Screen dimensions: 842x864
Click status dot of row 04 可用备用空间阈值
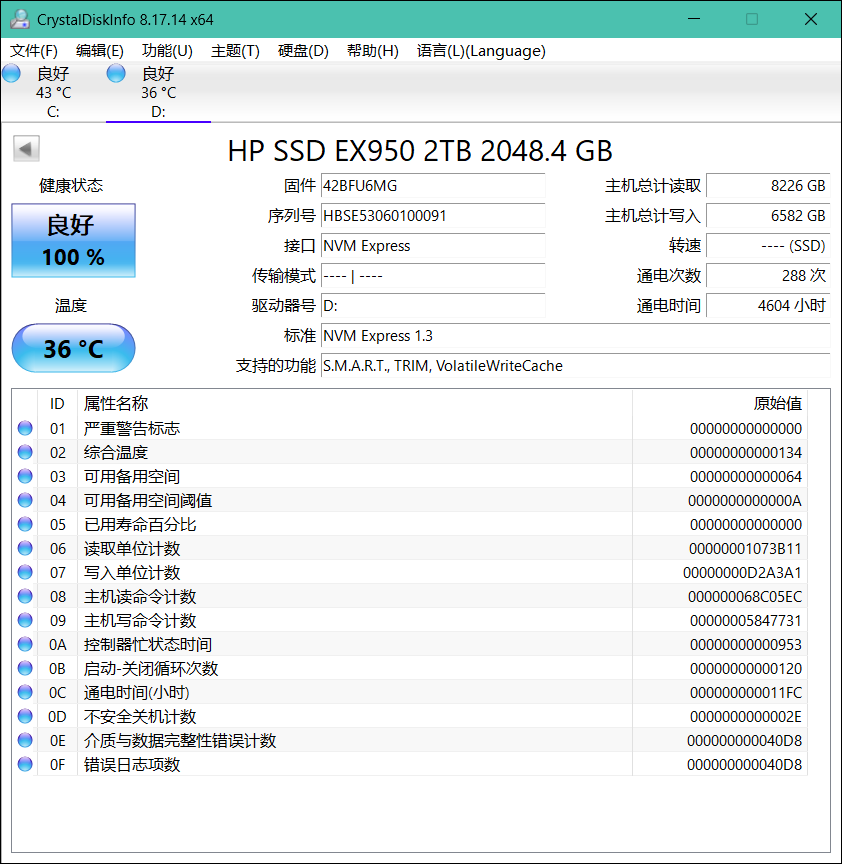coord(25,500)
